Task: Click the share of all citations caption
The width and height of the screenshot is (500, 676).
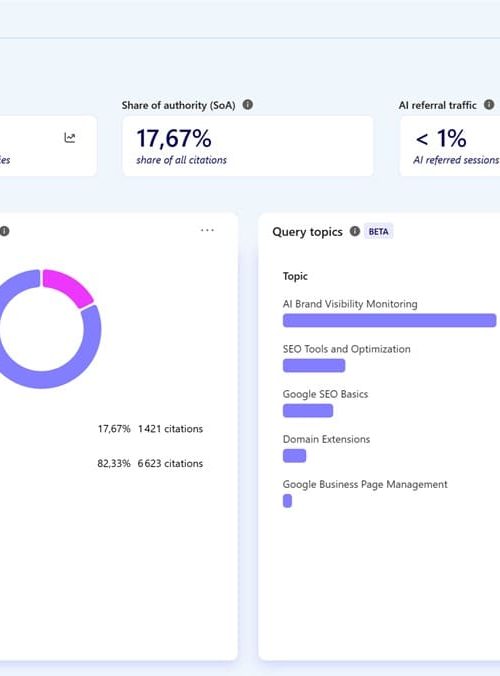Action: point(181,160)
